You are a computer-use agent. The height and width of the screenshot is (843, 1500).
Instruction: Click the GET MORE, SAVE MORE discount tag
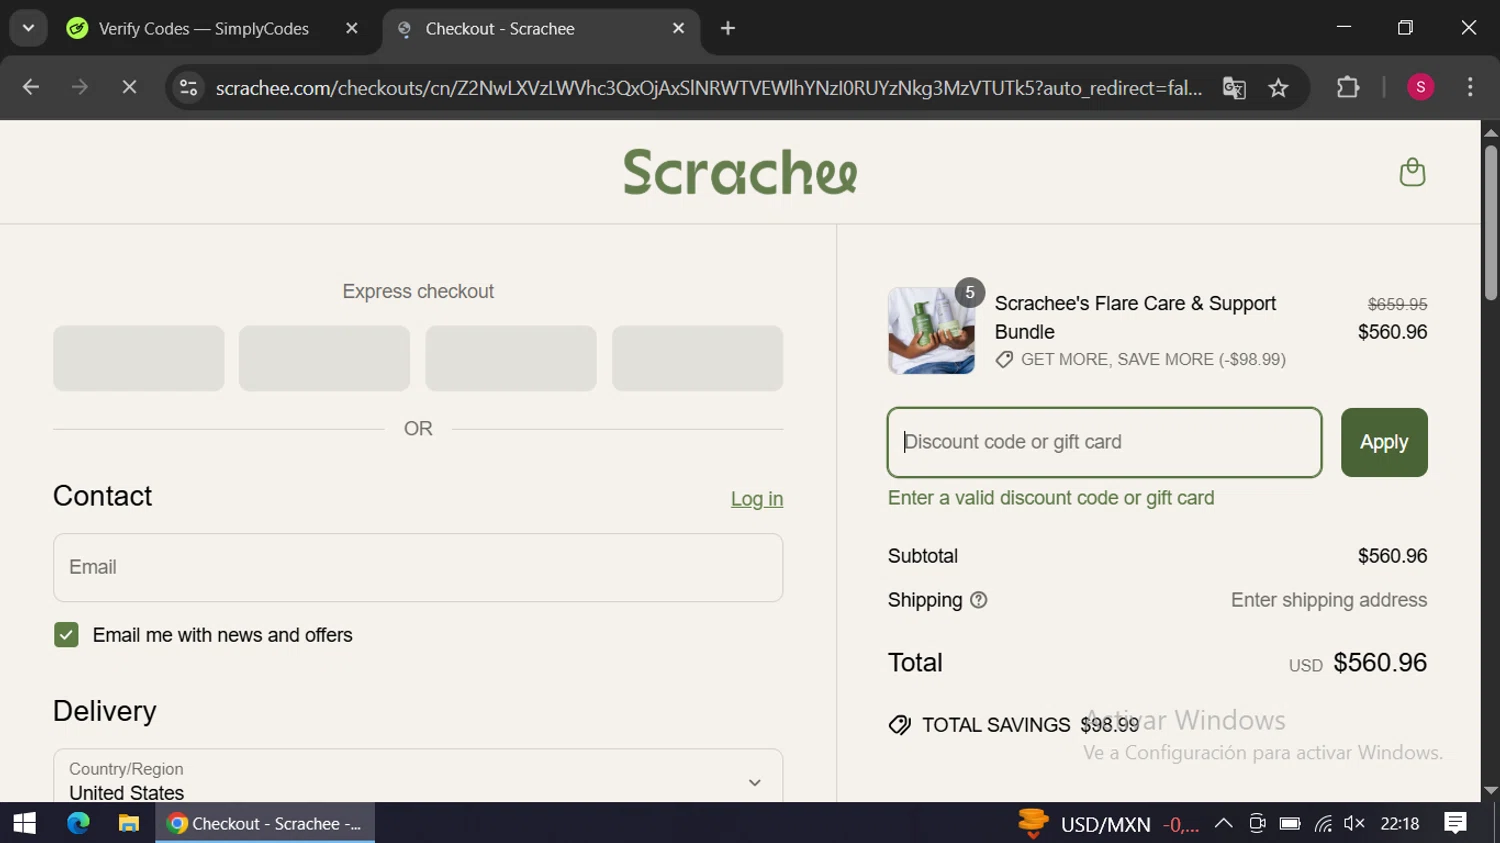tap(1141, 359)
